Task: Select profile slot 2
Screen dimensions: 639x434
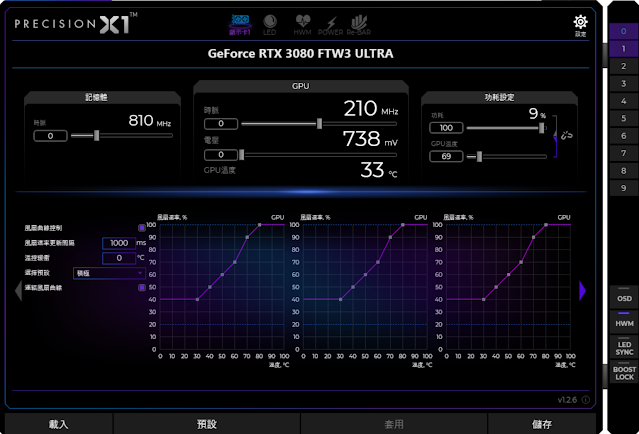Action: pyautogui.click(x=624, y=66)
